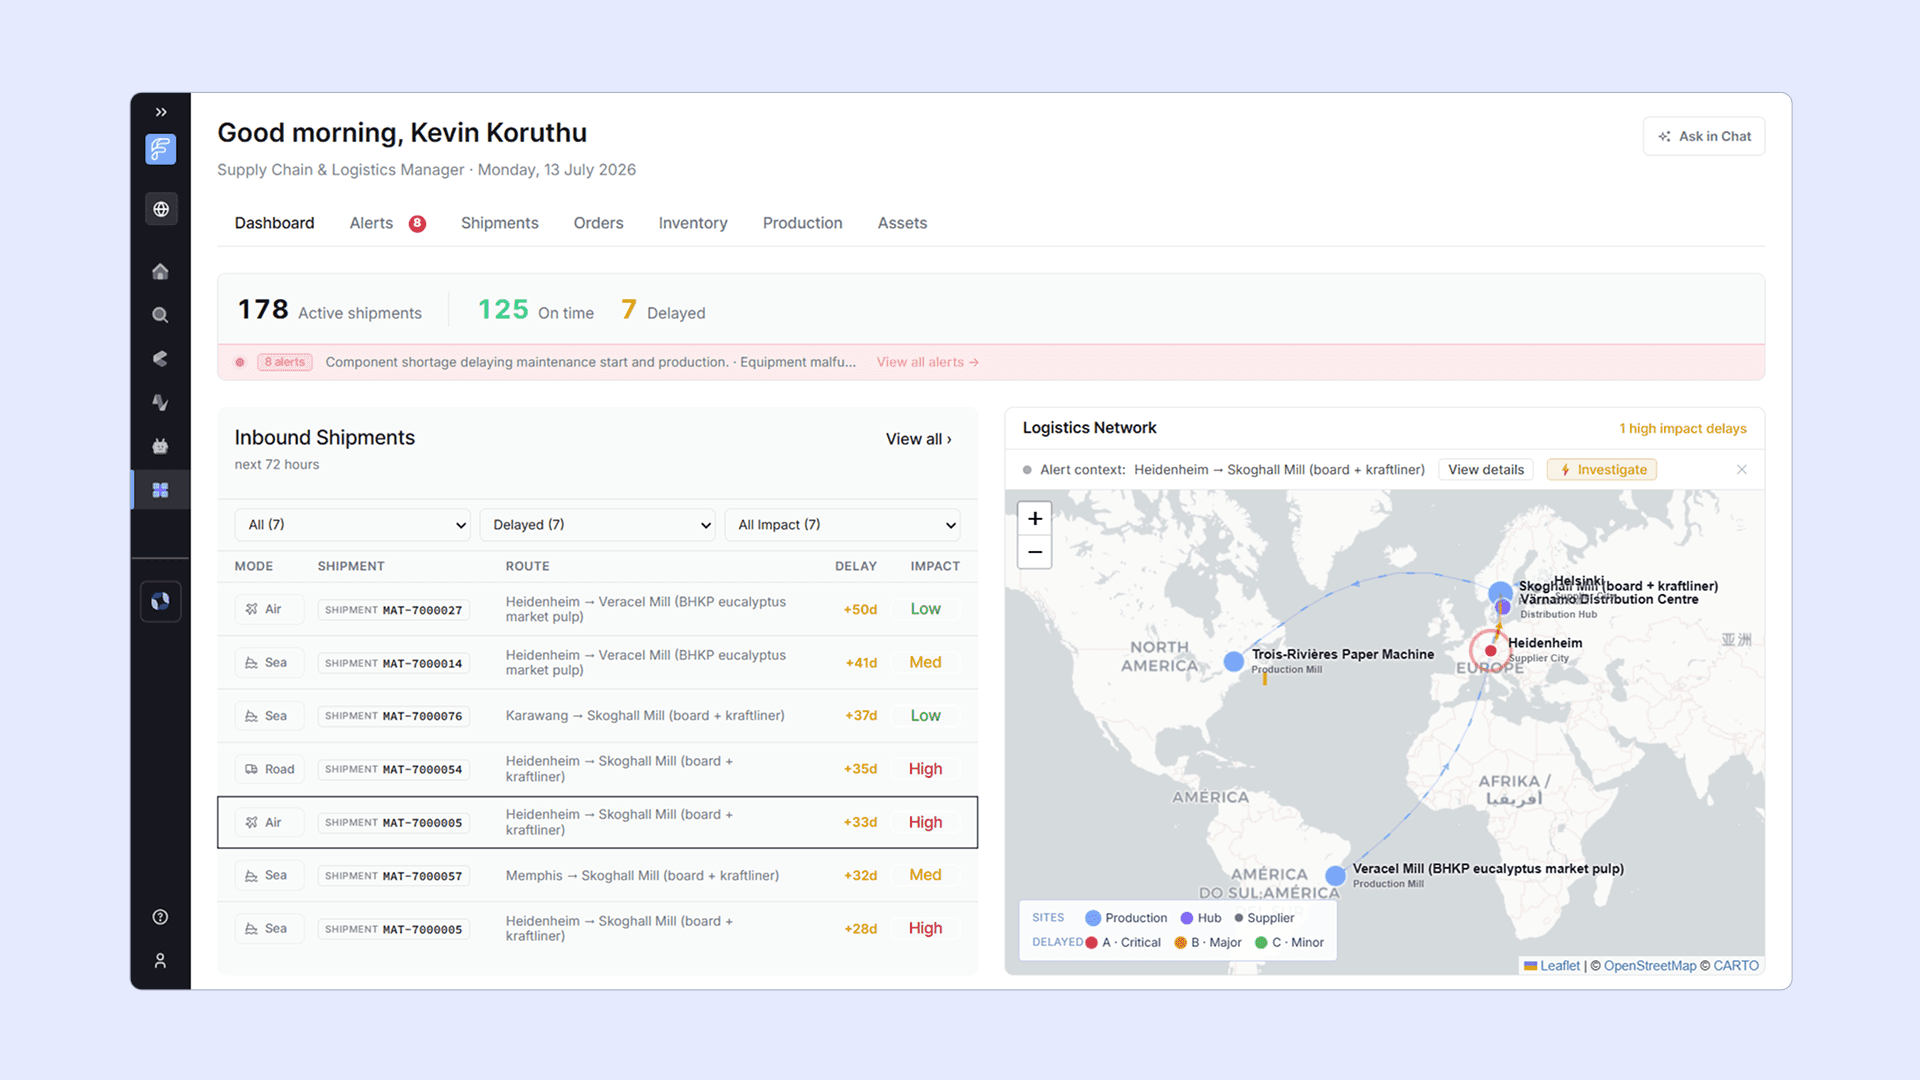Dismiss the alert context bar
Screen dimensions: 1920x1080
point(1742,470)
